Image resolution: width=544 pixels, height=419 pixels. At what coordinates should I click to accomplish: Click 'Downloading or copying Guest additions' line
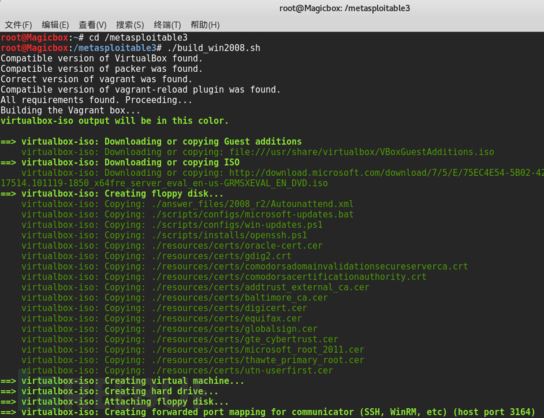151,142
